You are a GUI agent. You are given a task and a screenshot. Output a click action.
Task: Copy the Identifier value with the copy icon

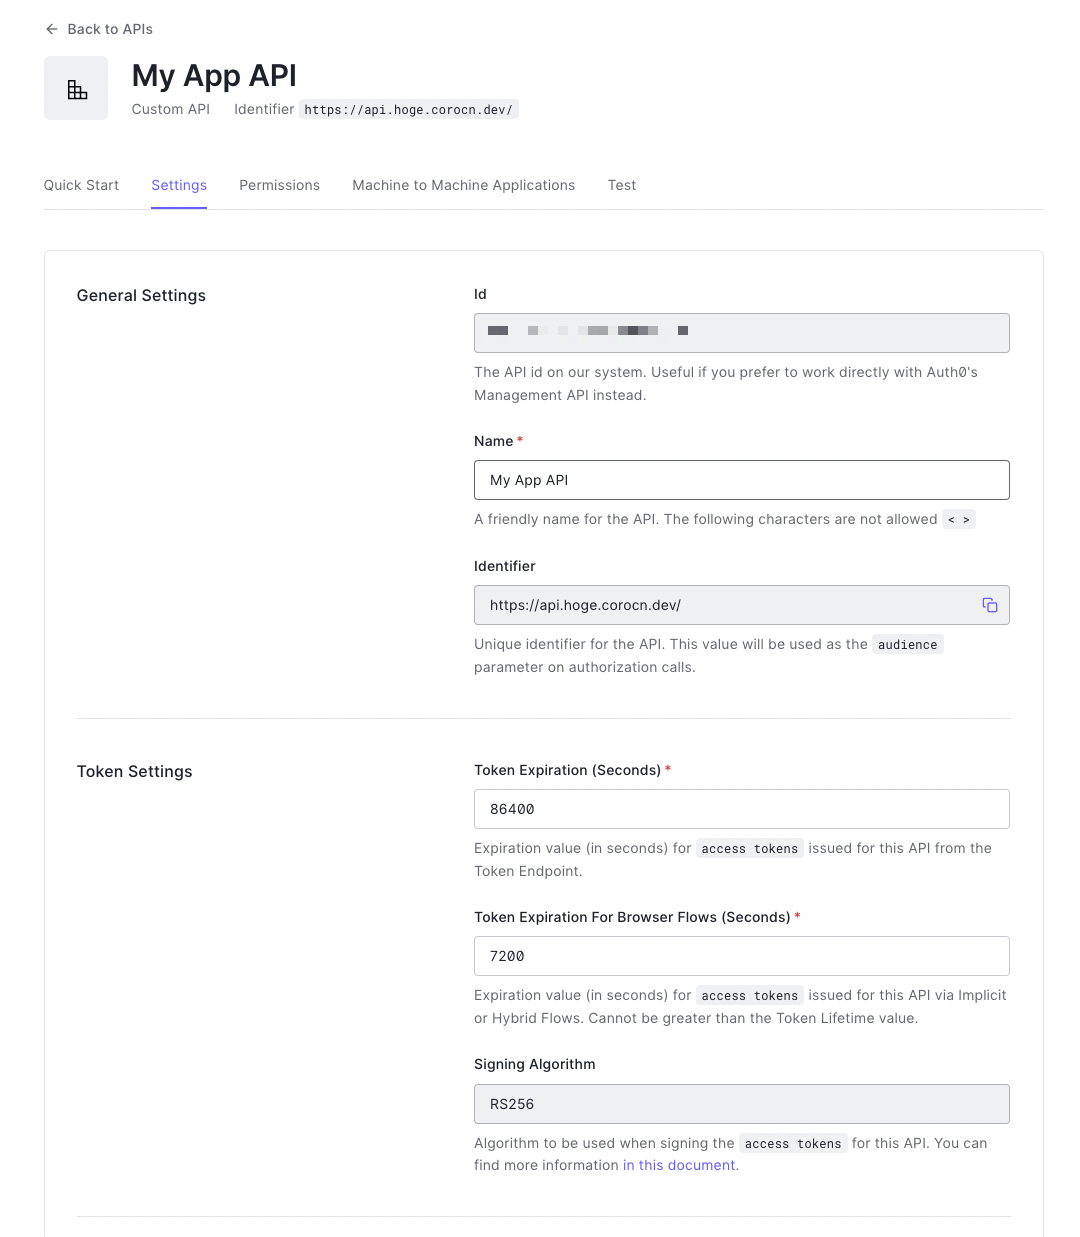click(x=990, y=605)
